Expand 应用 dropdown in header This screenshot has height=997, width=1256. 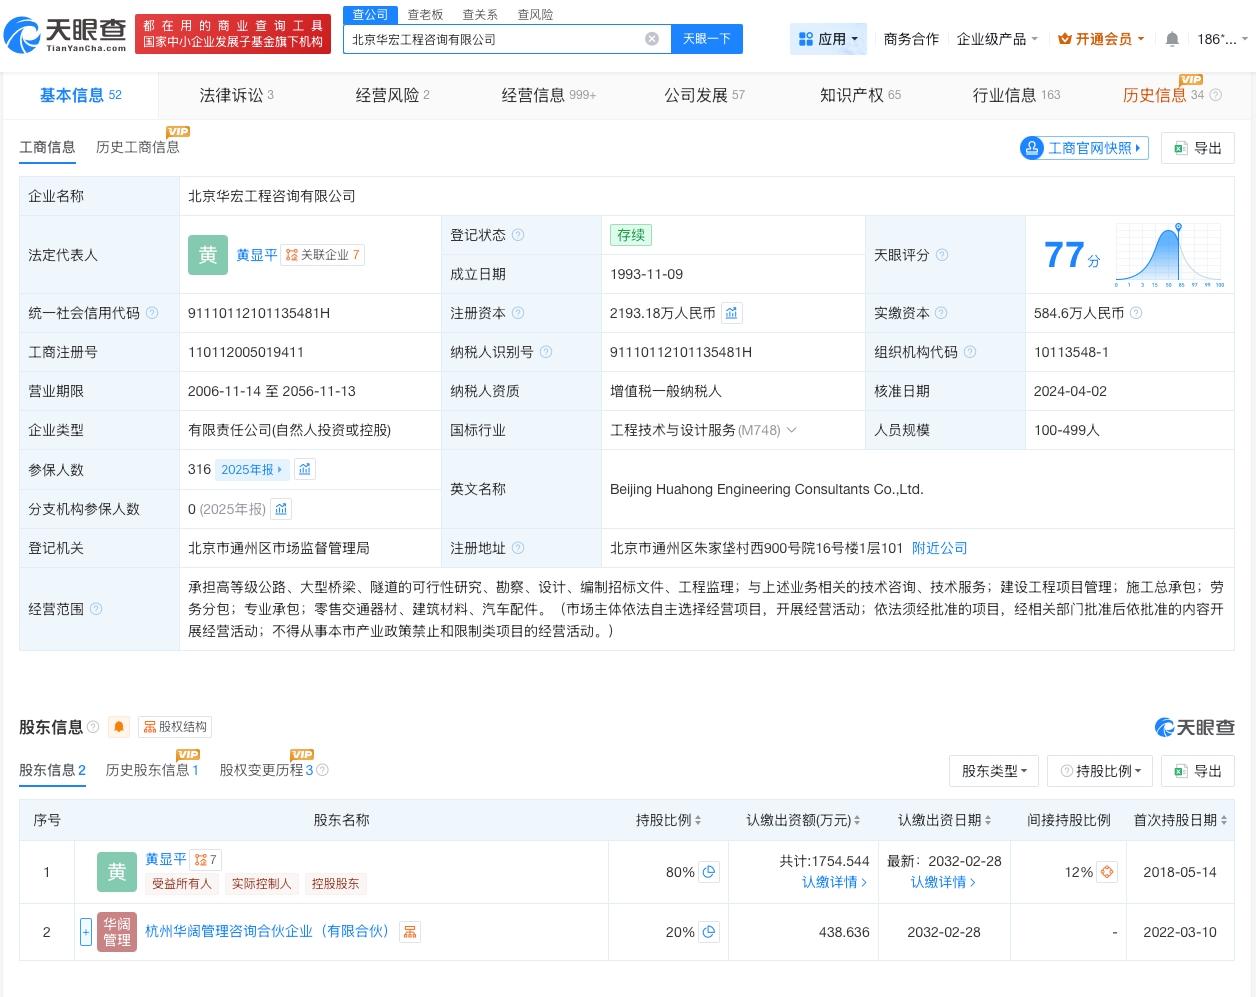[x=828, y=39]
